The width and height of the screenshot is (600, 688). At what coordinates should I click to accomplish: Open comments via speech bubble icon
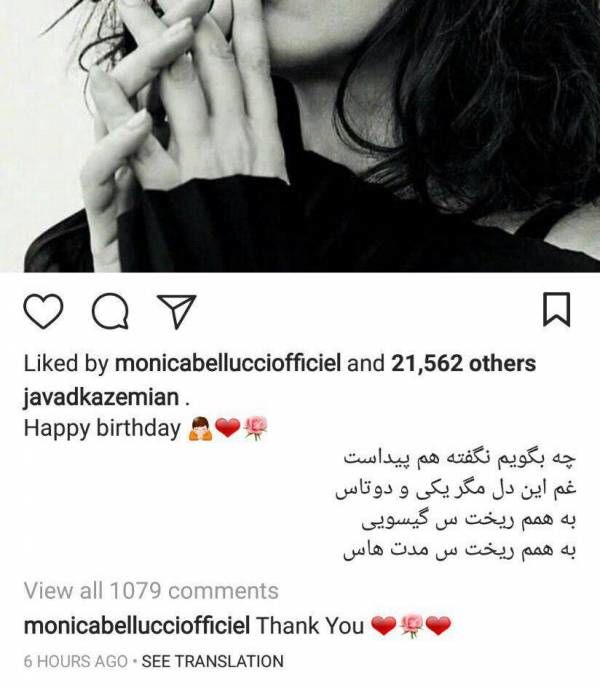(111, 311)
